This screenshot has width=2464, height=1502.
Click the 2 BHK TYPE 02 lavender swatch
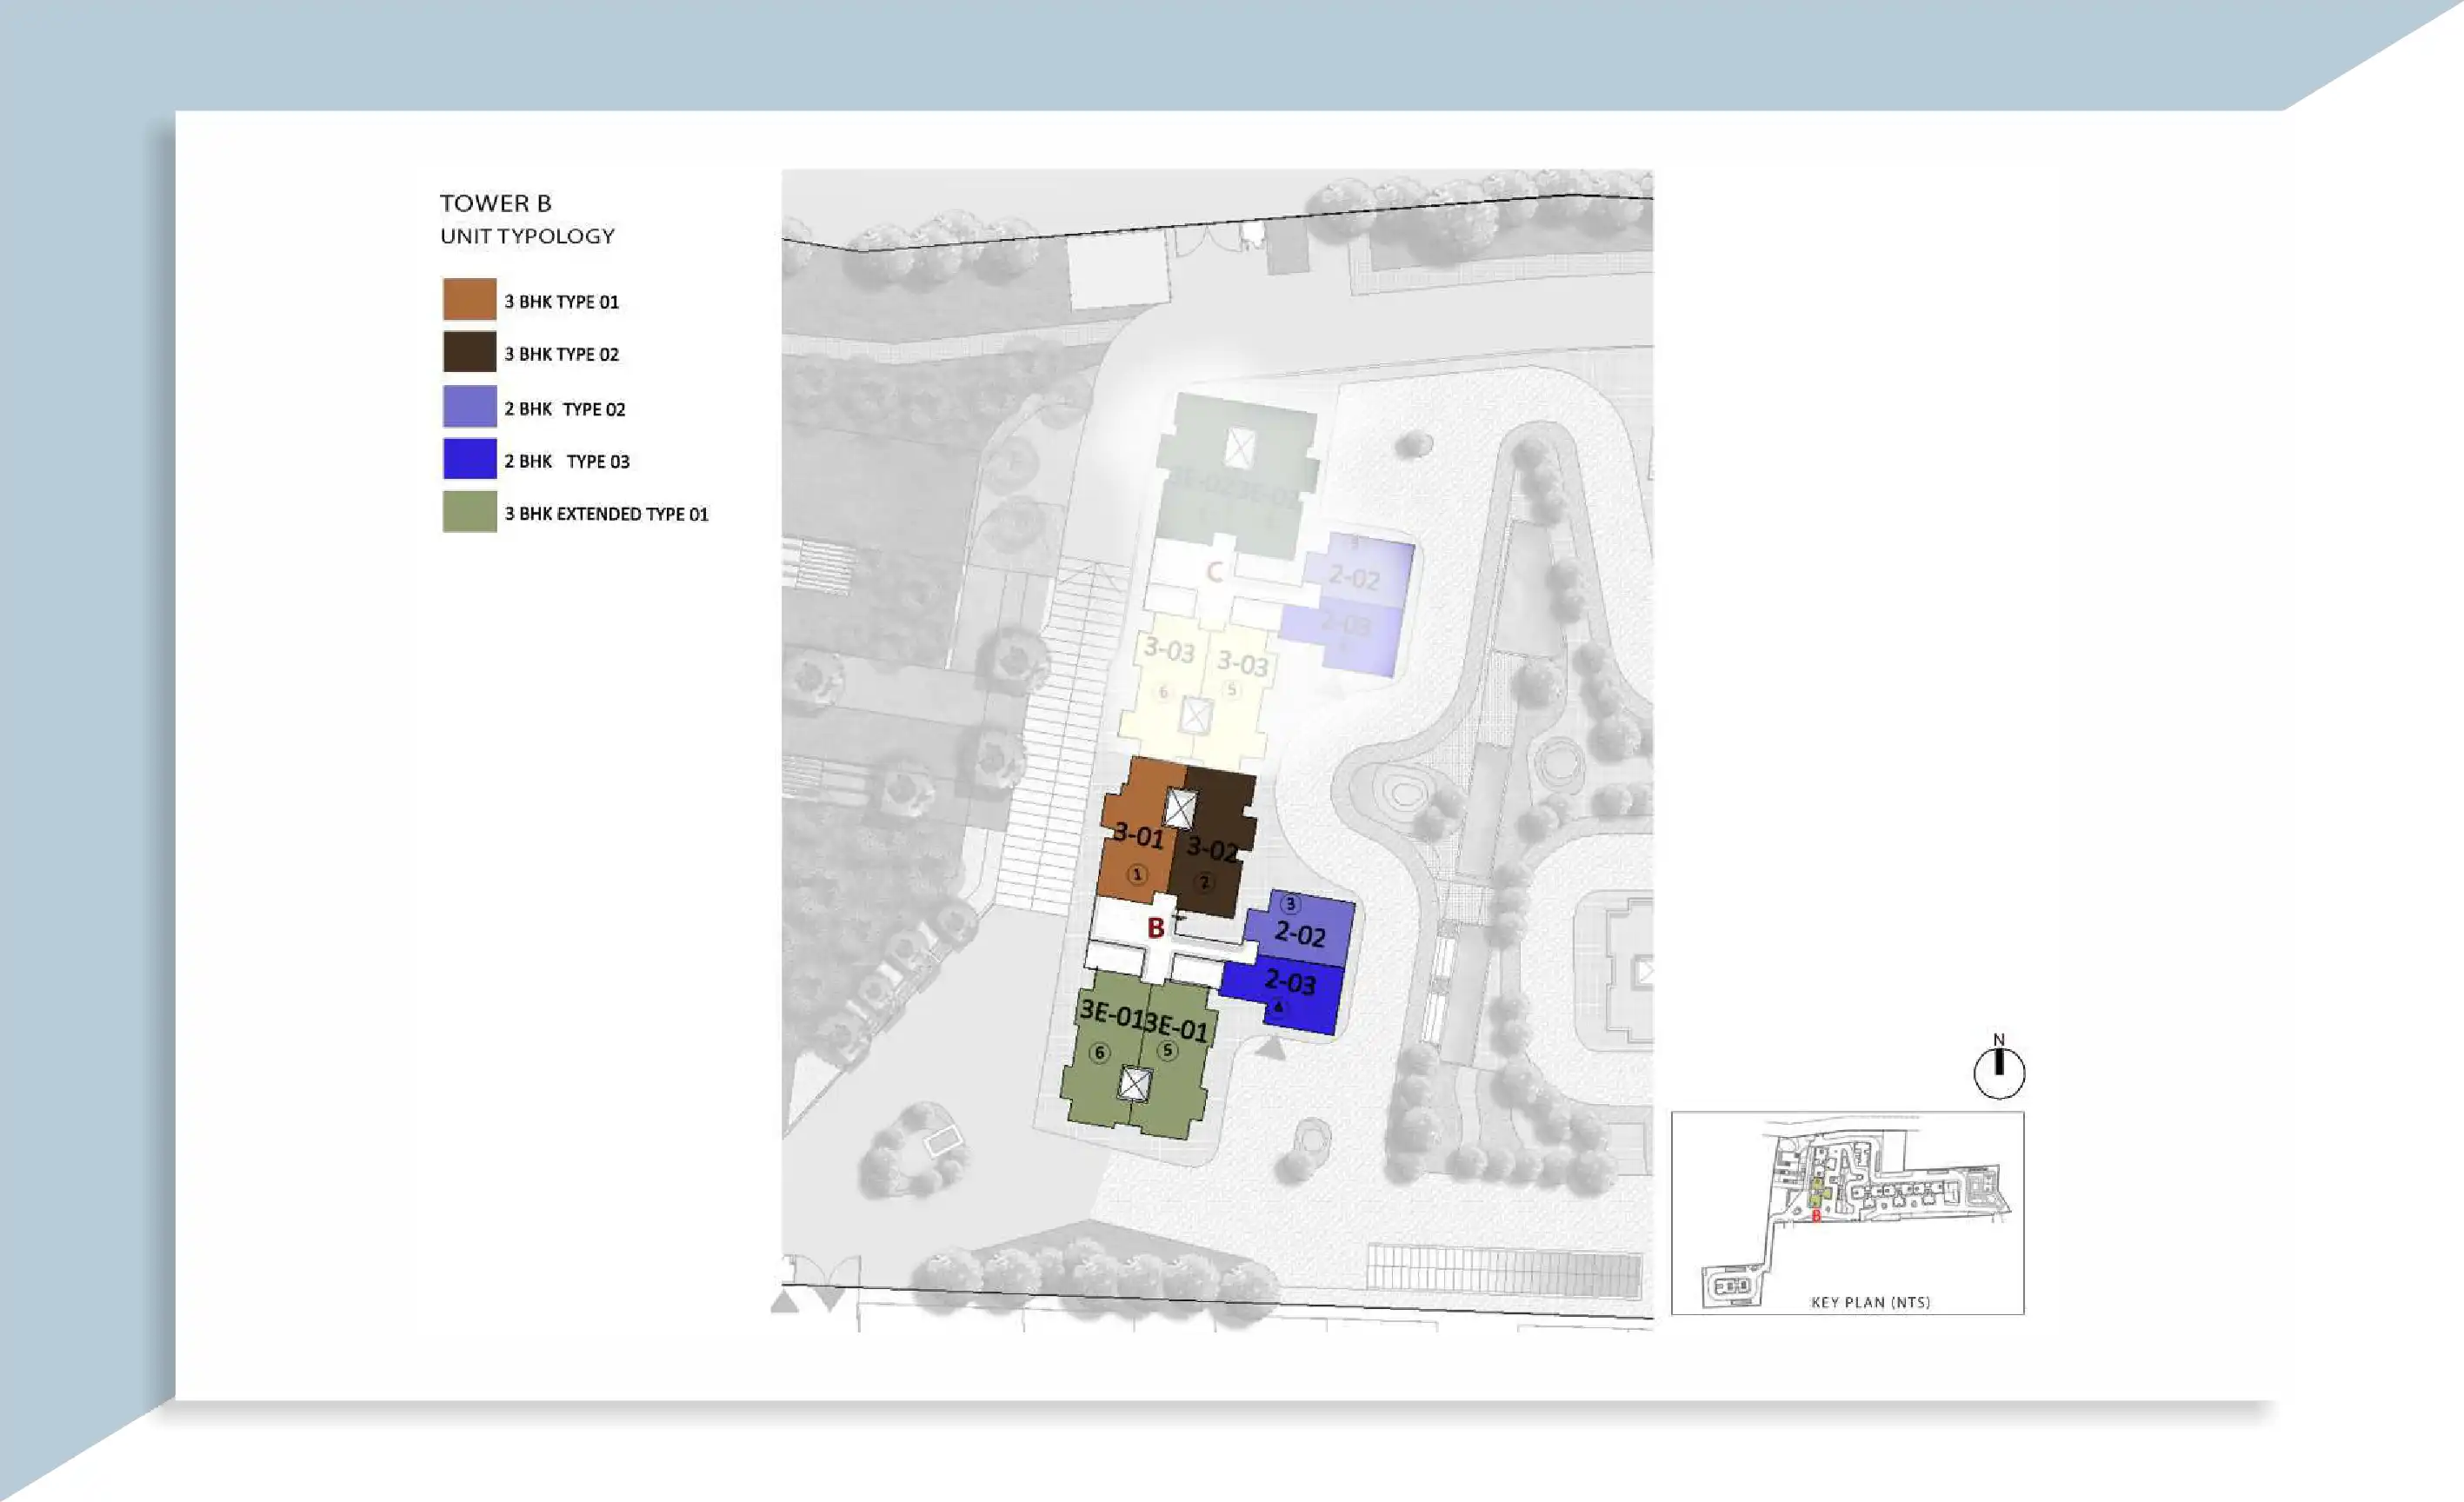pyautogui.click(x=469, y=407)
